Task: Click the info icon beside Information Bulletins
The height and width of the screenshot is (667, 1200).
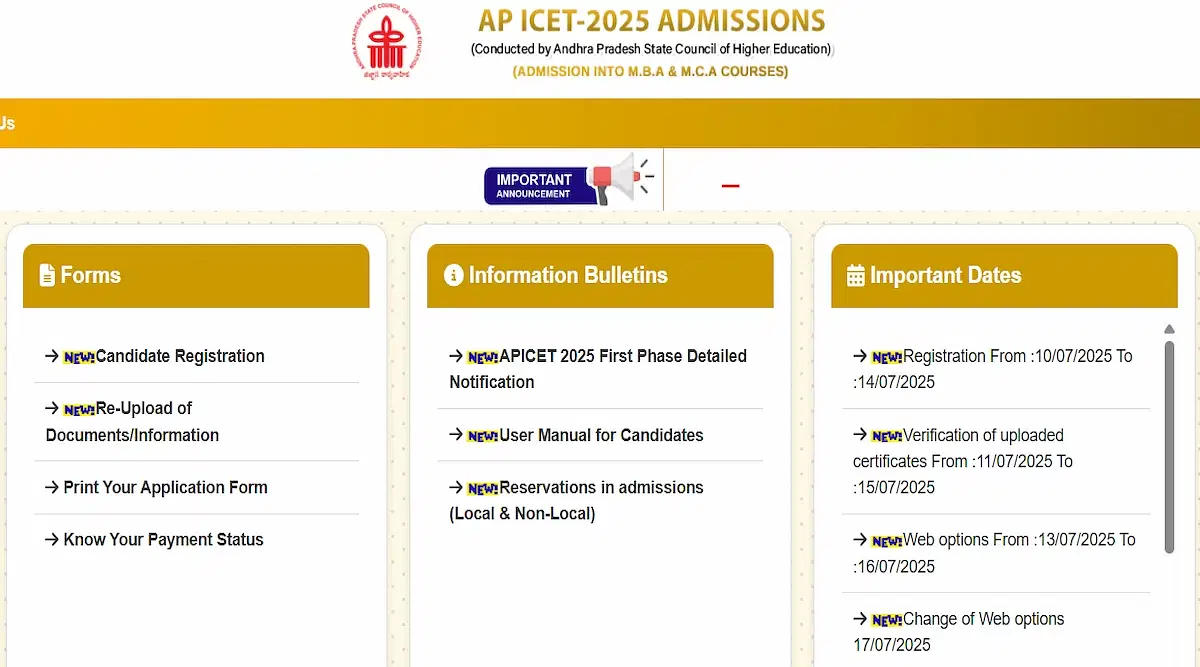Action: click(454, 275)
